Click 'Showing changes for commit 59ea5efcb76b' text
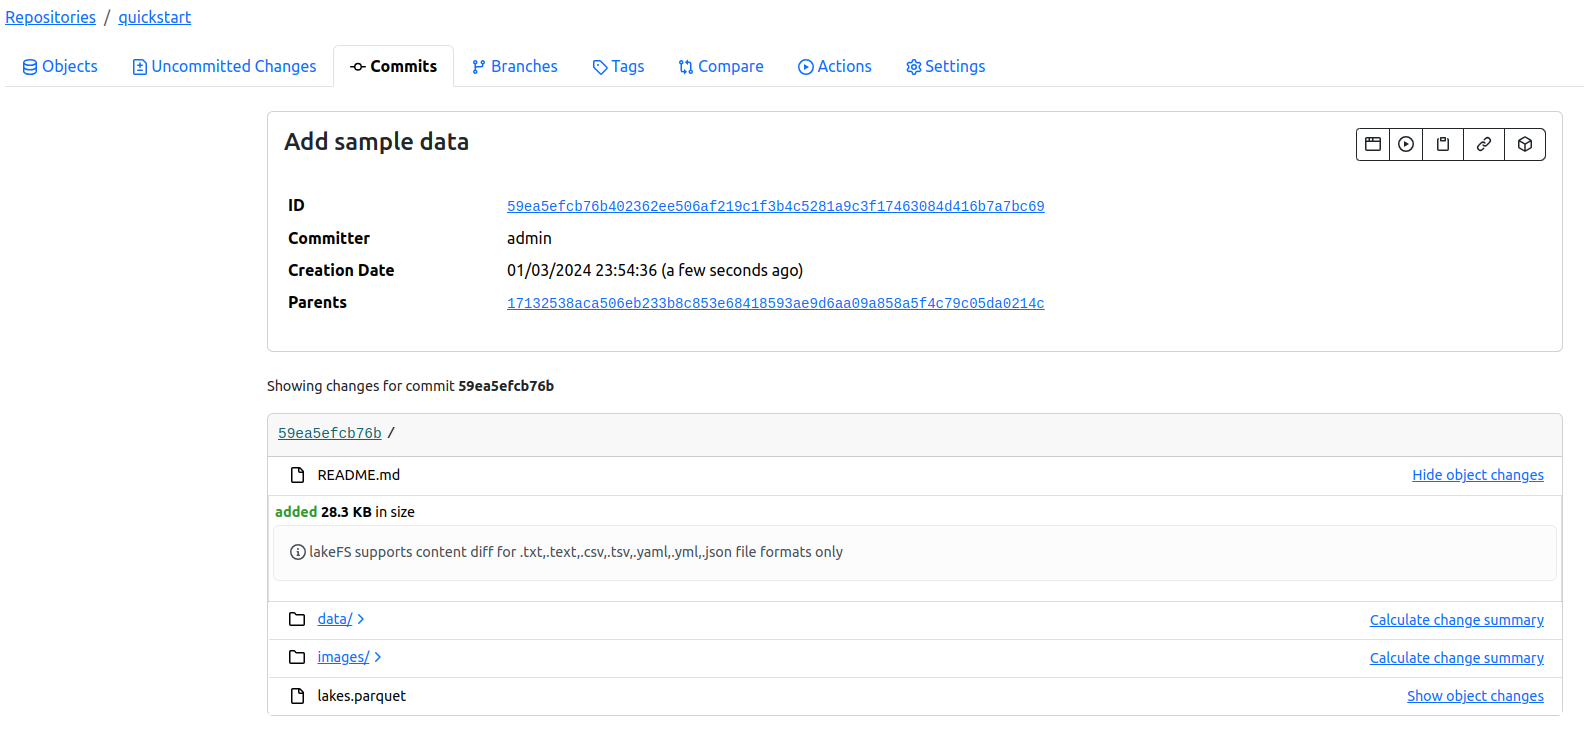 [410, 386]
